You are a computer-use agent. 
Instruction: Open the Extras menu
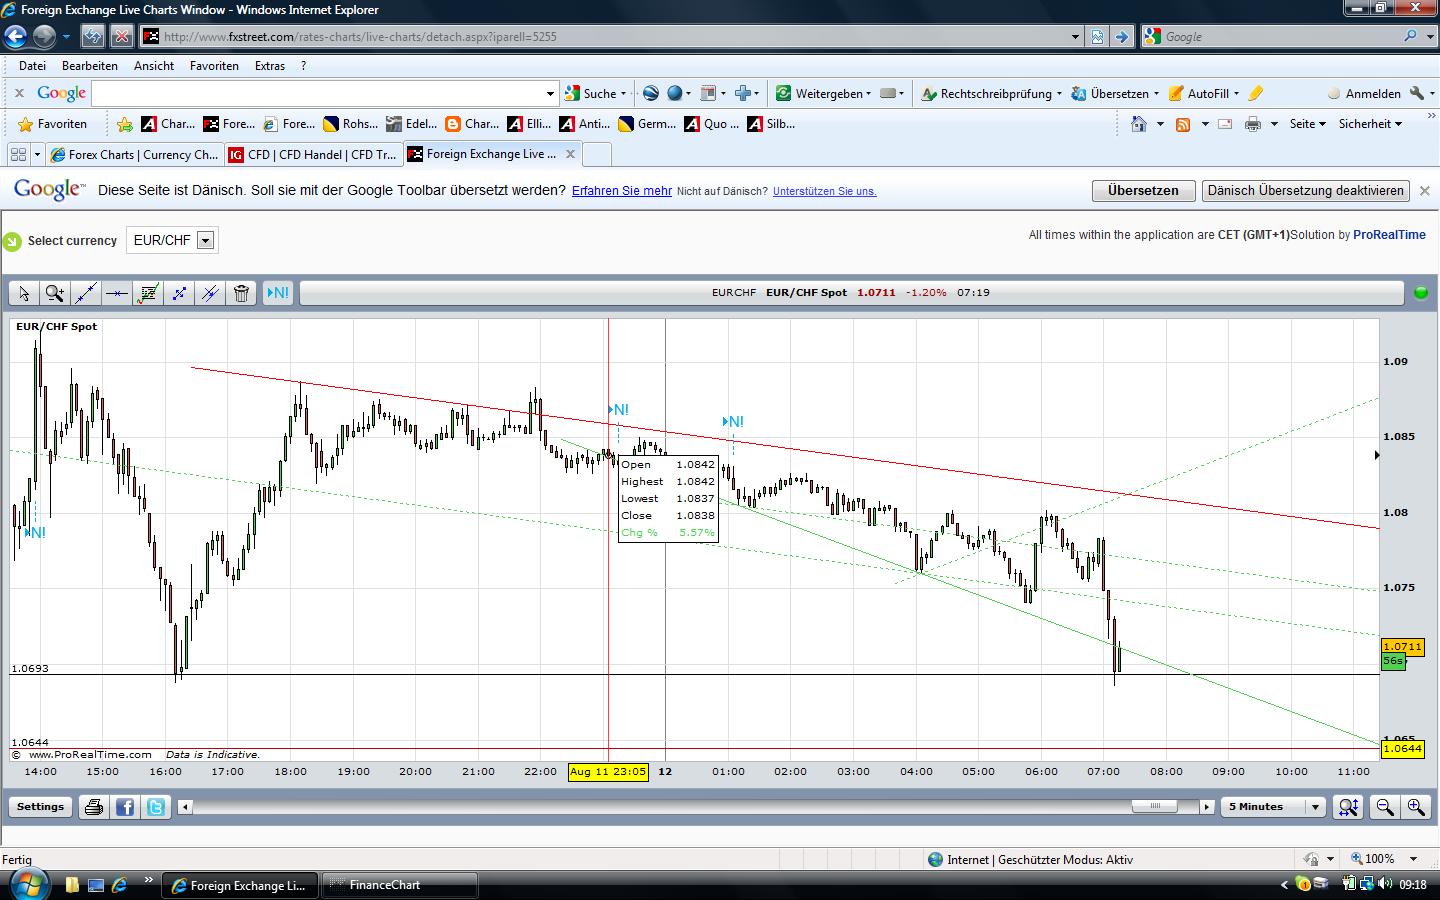tap(270, 66)
